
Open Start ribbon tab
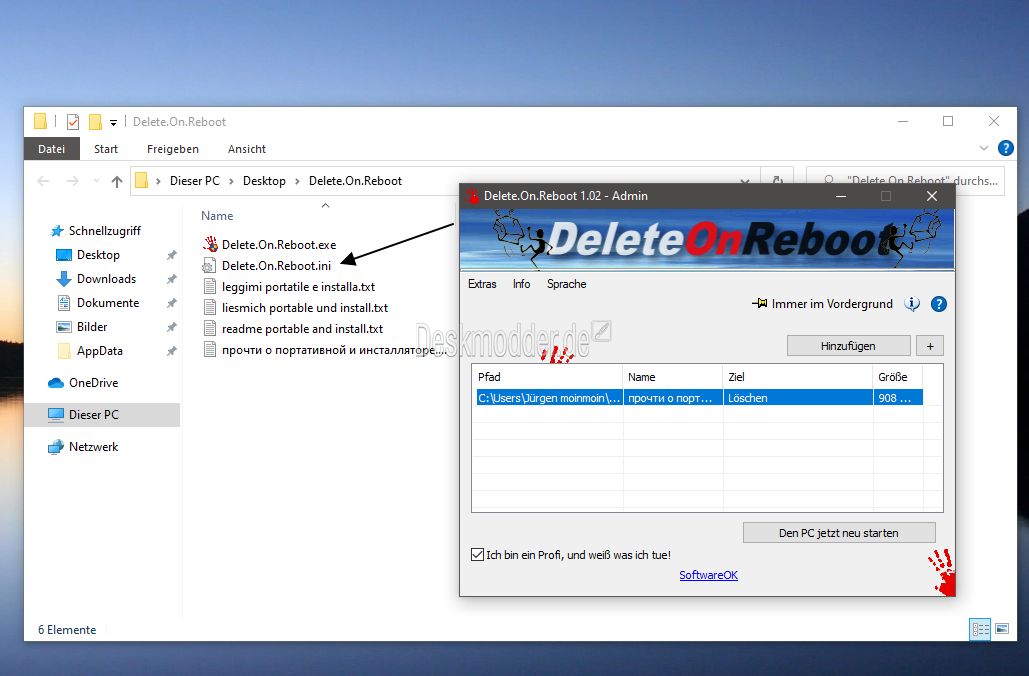pos(106,149)
